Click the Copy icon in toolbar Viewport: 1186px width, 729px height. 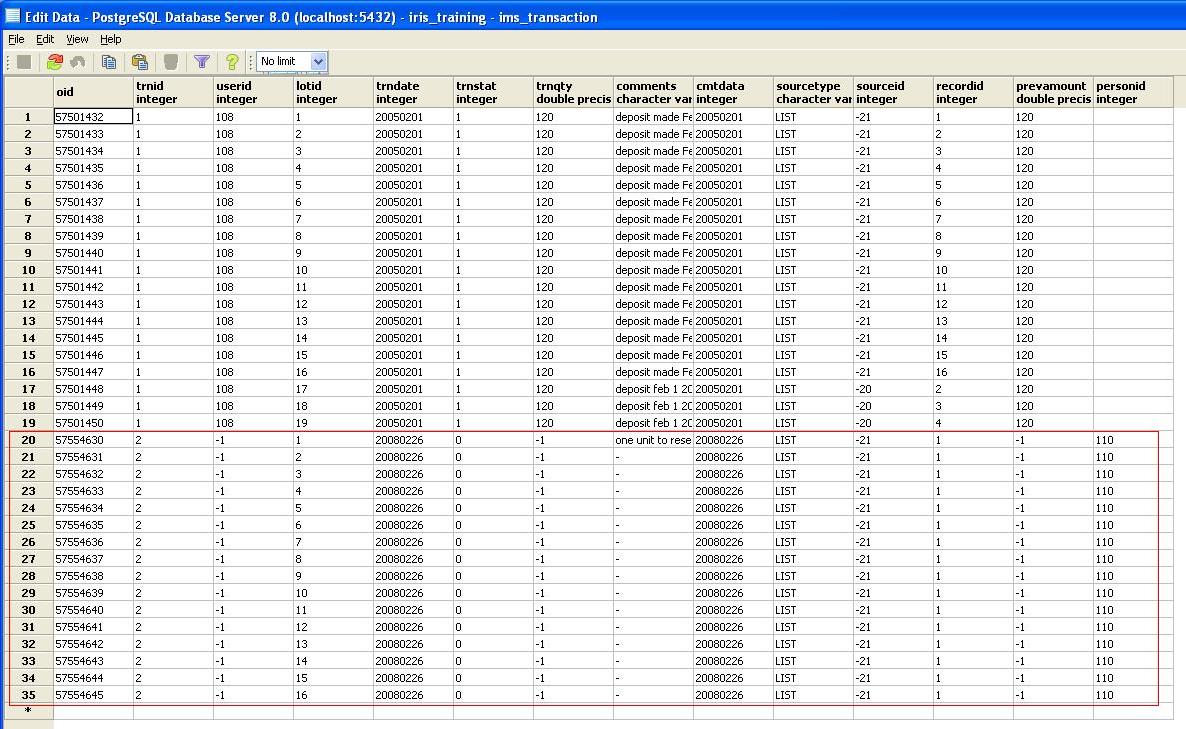pos(109,62)
